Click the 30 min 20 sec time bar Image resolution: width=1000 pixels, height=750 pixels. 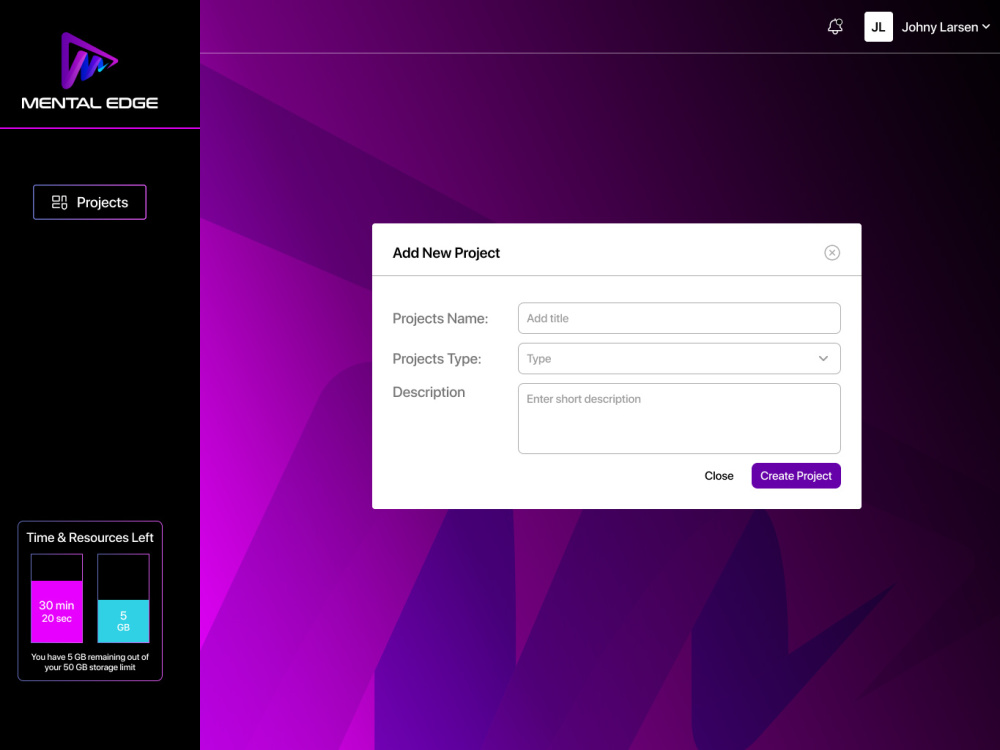click(57, 598)
